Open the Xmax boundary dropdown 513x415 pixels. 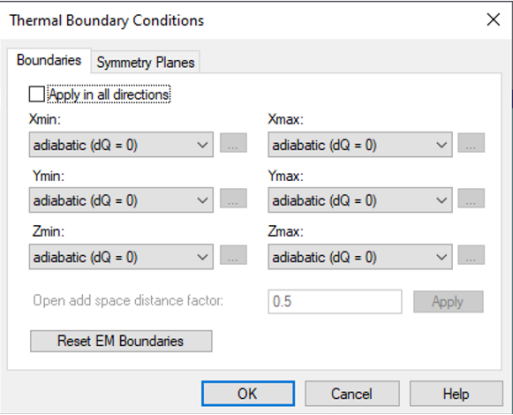[x=360, y=145]
